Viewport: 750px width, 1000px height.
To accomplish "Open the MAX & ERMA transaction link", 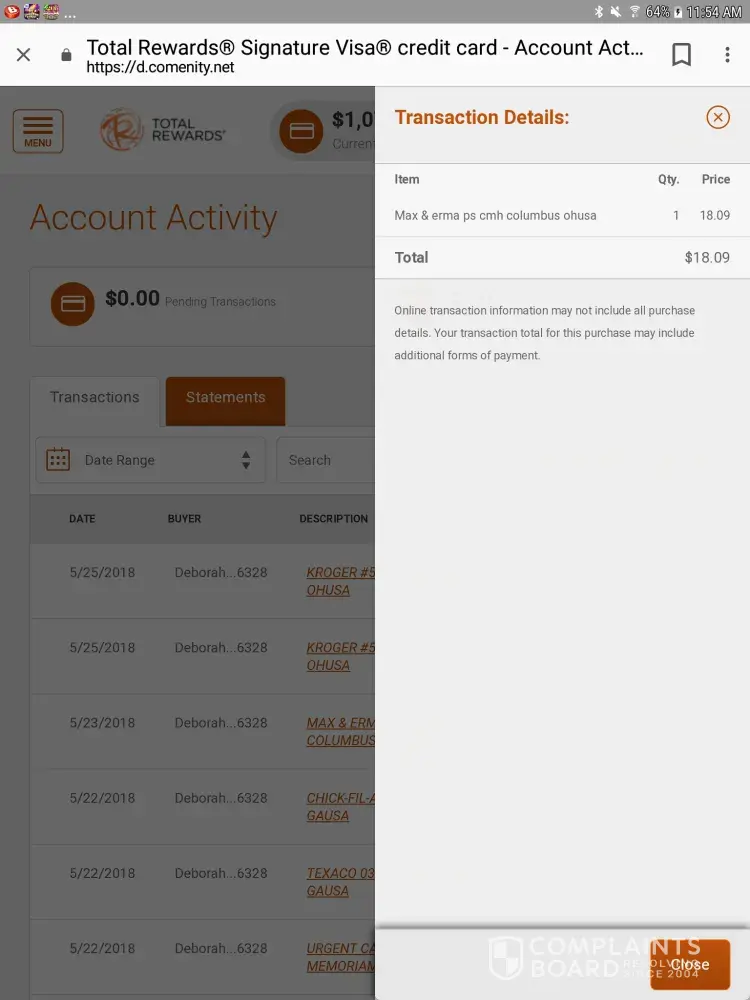I will (x=340, y=731).
